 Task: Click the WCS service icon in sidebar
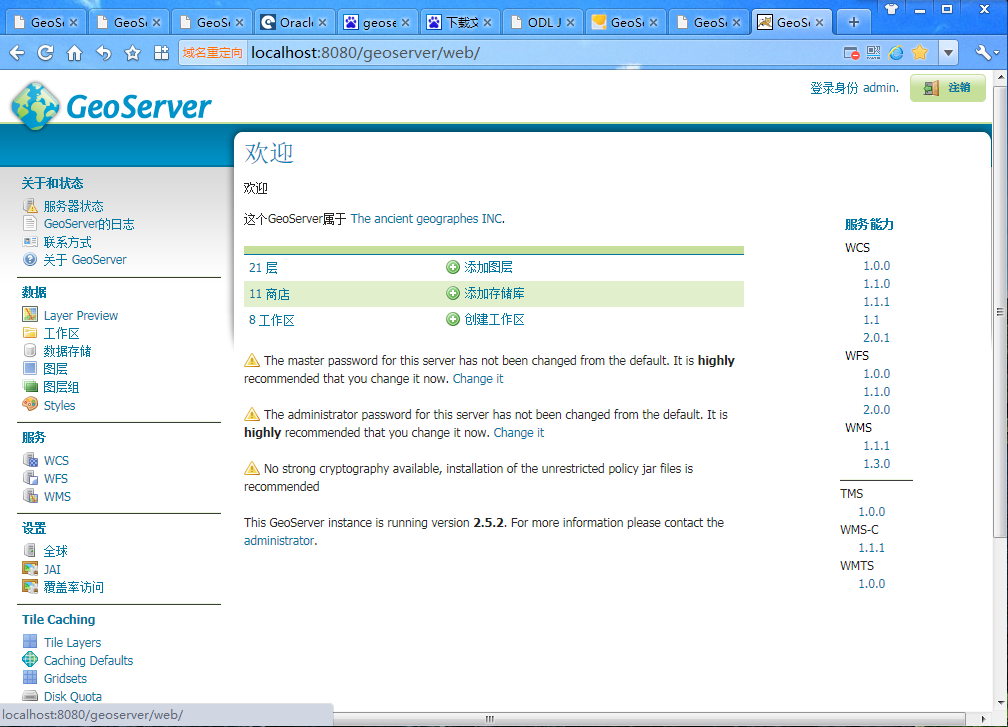pyautogui.click(x=30, y=460)
